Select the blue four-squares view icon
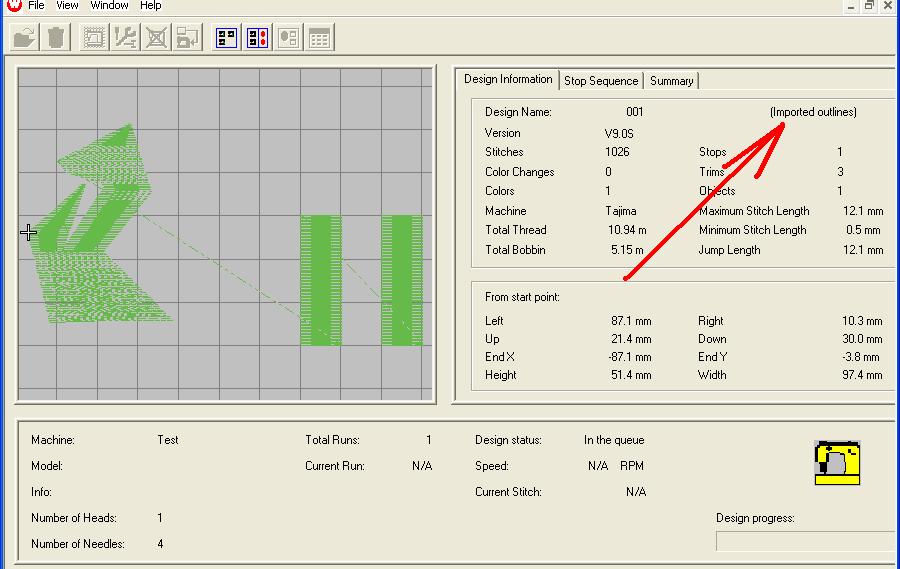900x569 pixels. (226, 38)
